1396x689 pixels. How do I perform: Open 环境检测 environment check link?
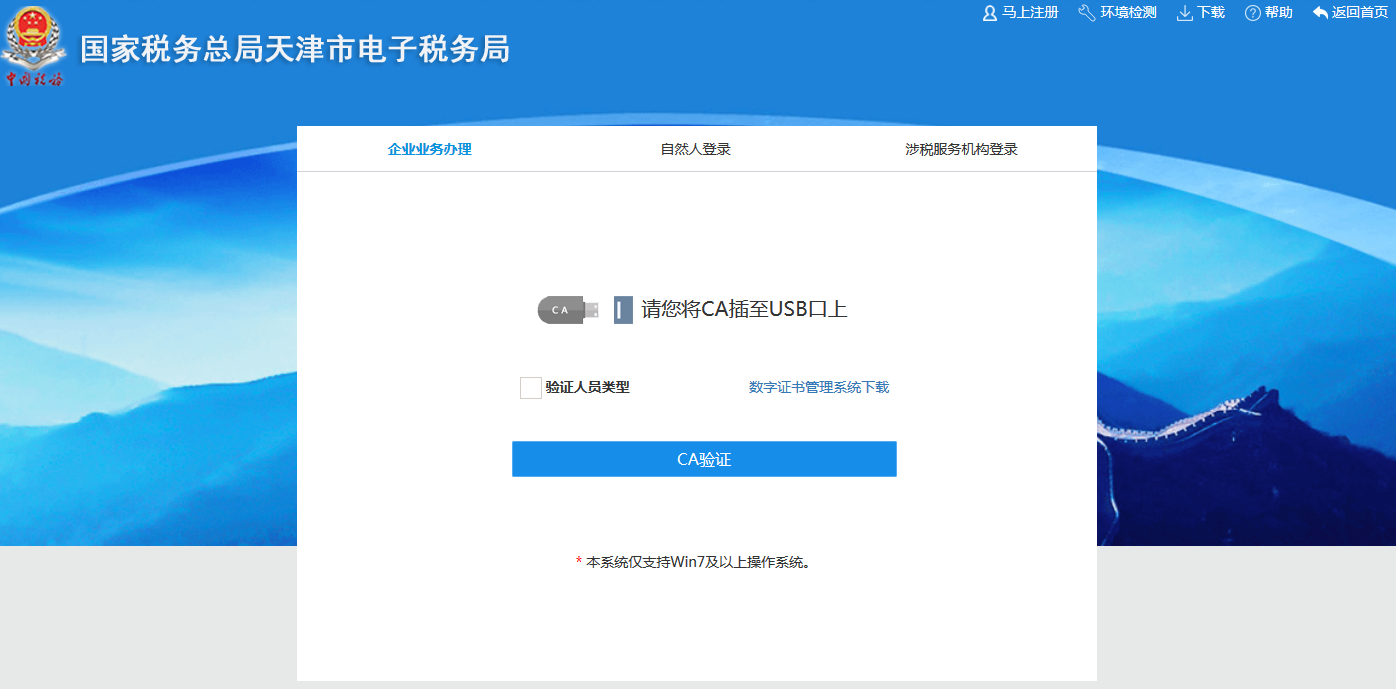(x=1128, y=13)
